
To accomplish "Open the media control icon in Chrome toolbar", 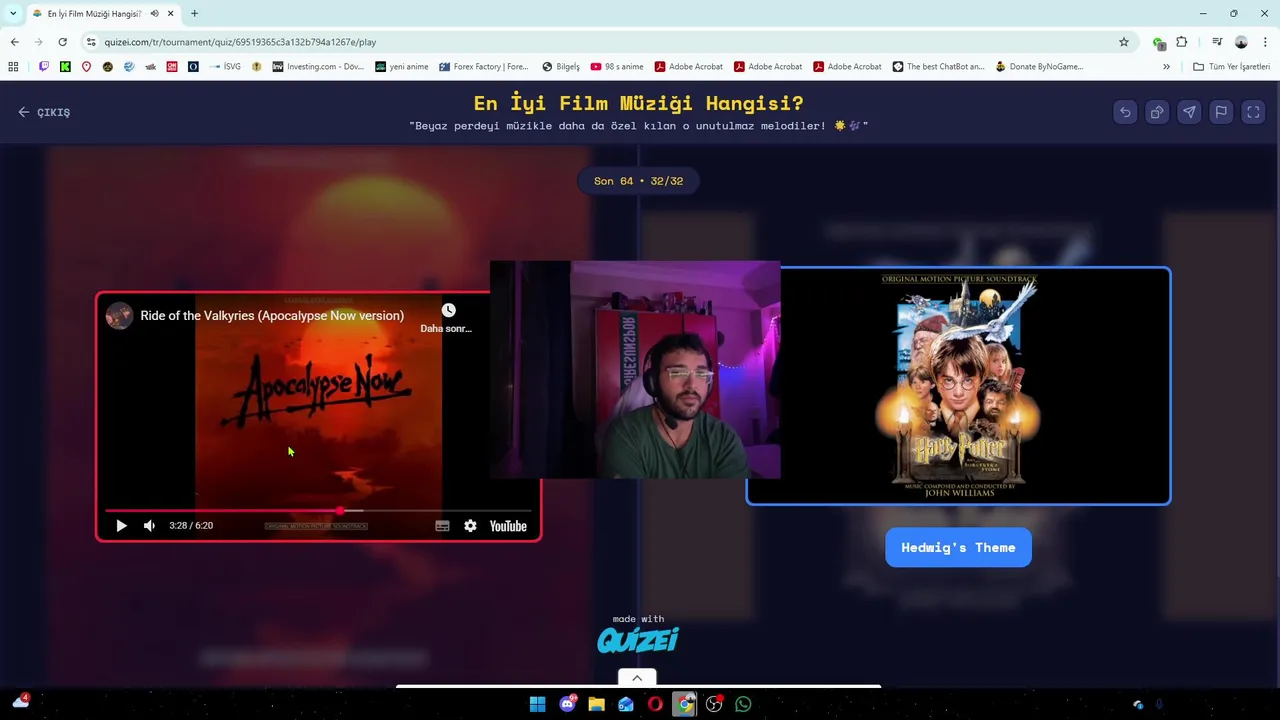I will pos(1217,42).
